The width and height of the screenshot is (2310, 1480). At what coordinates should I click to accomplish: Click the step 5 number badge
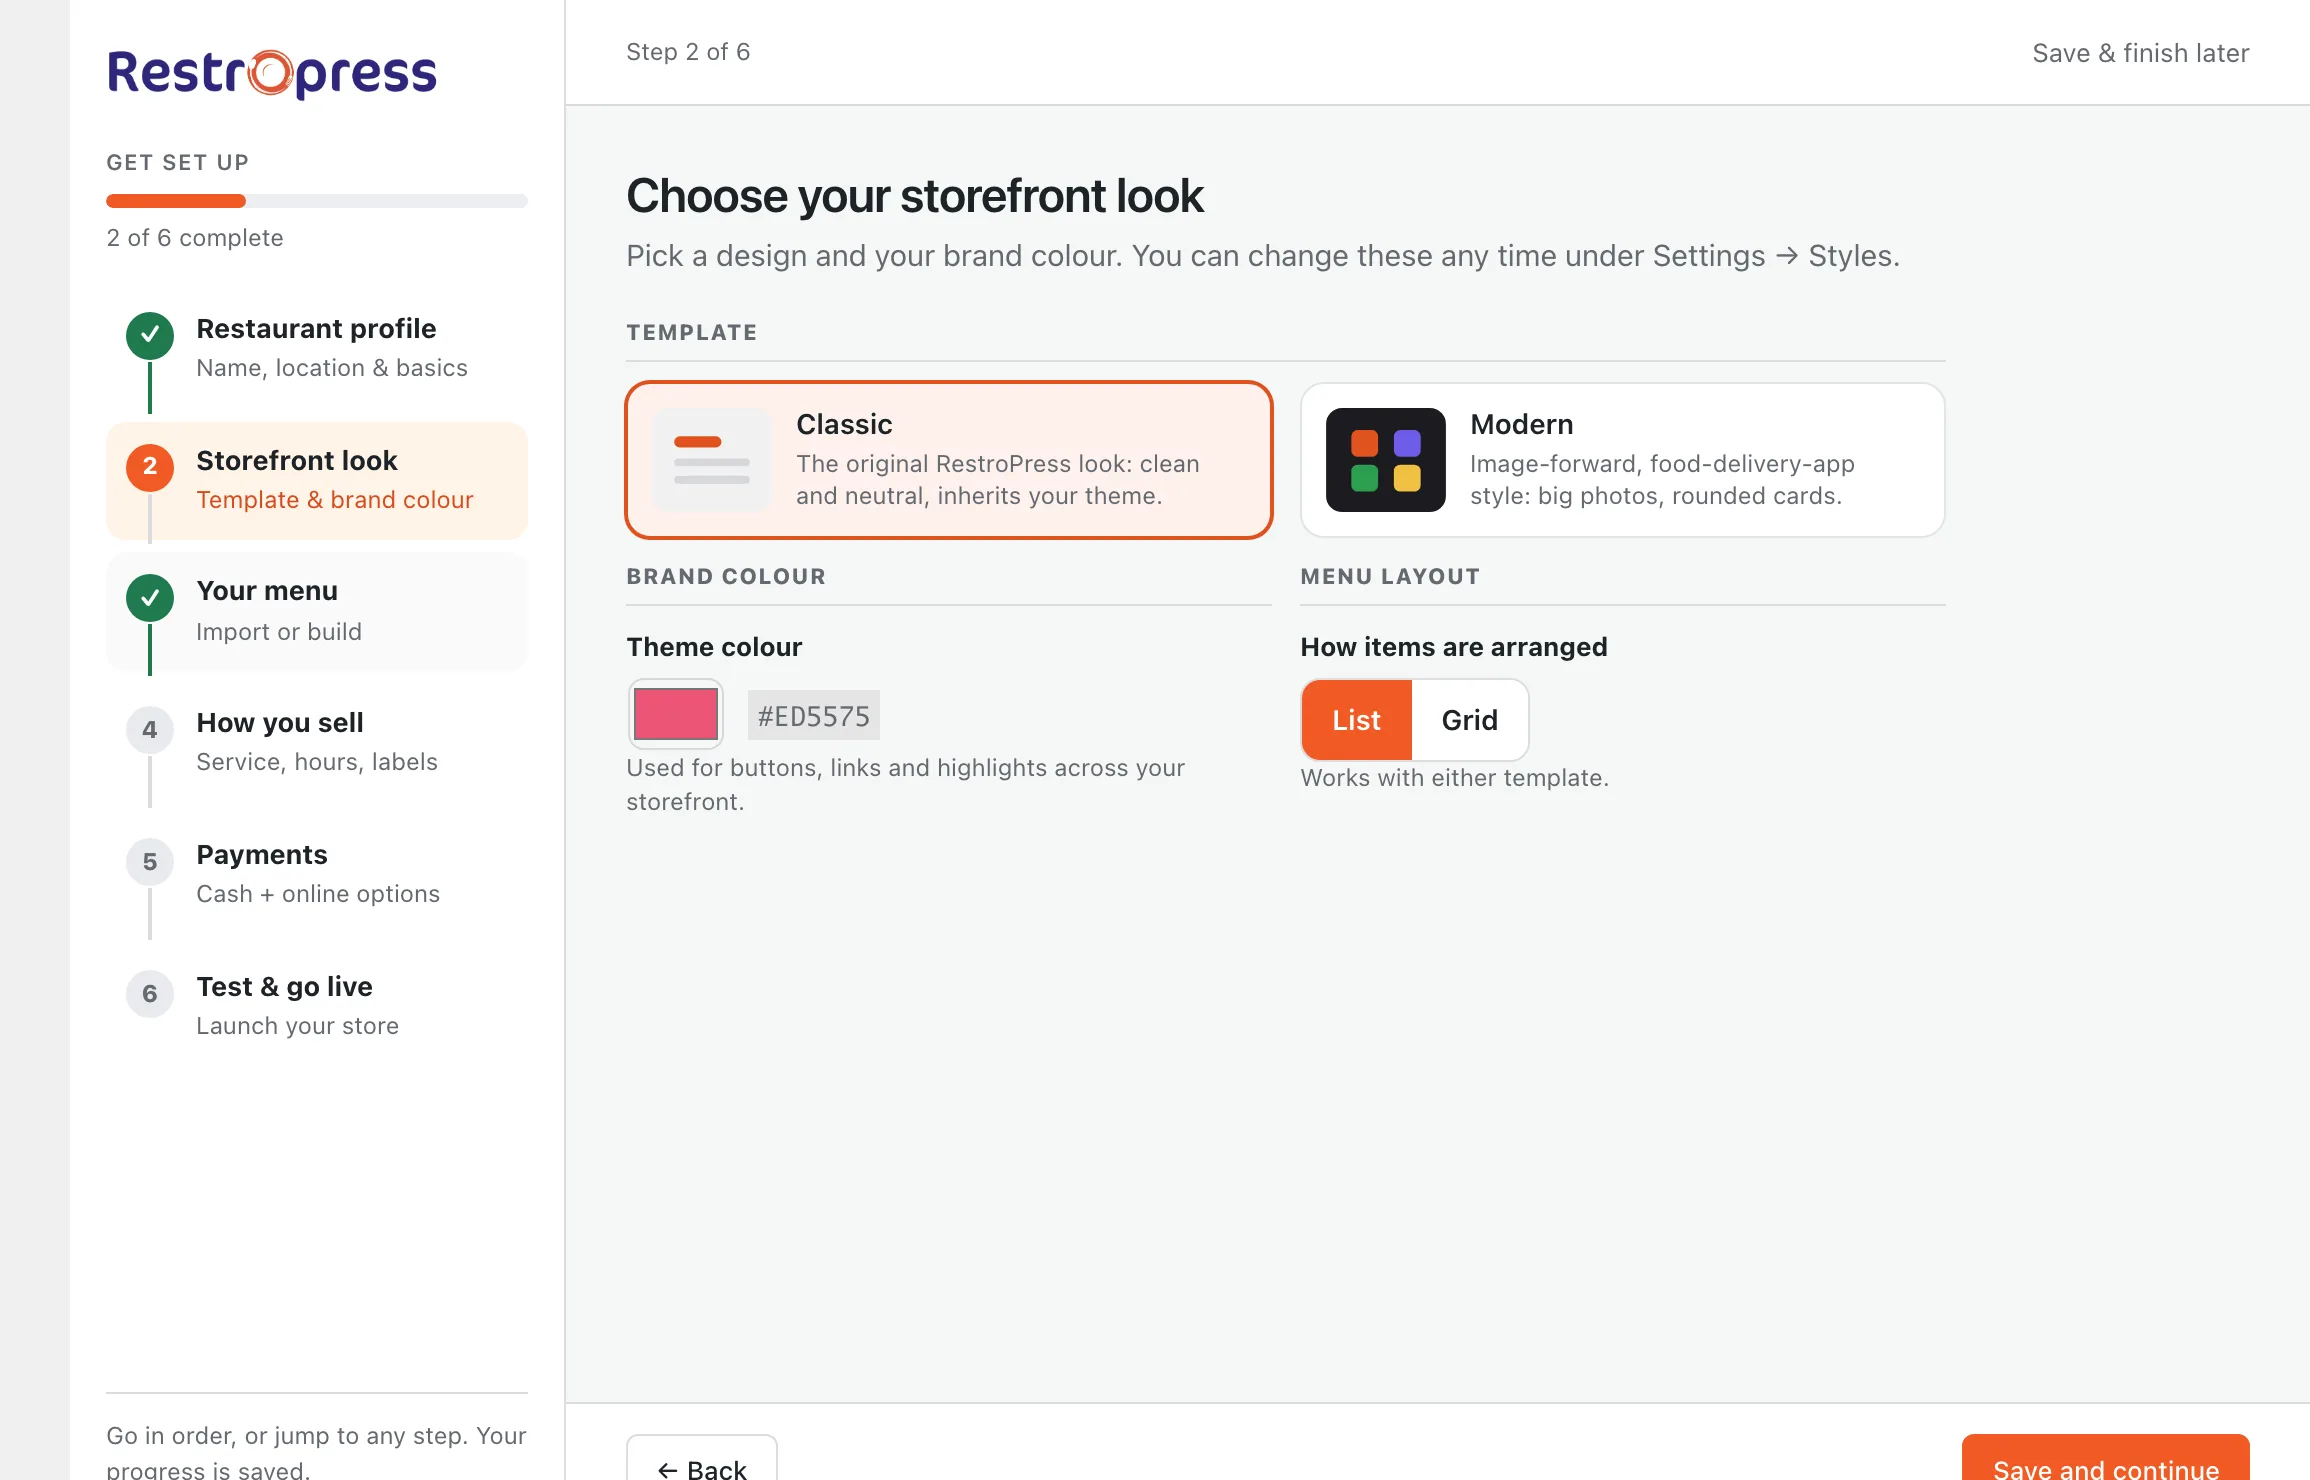tap(150, 862)
